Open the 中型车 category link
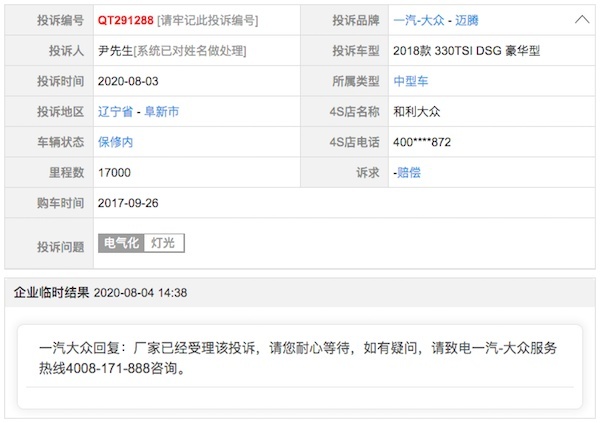Screen dimensions: 600x423 (x=411, y=81)
